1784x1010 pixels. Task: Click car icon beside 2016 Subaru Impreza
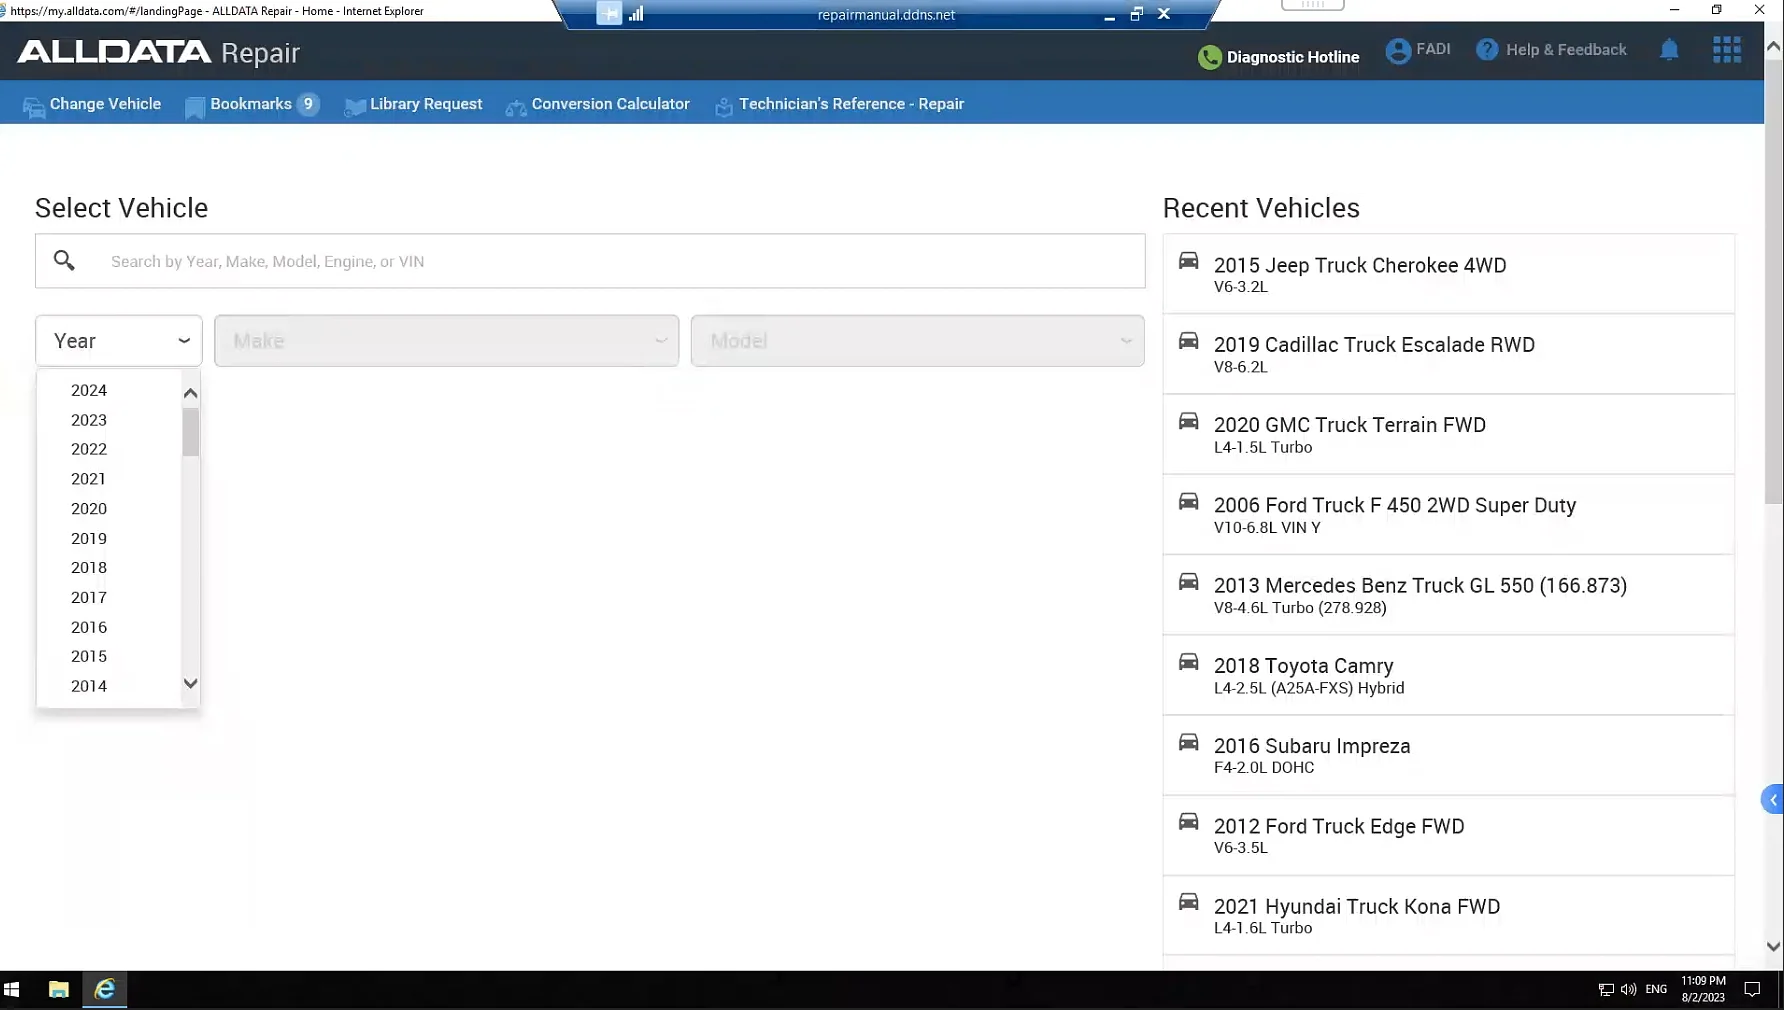(1188, 742)
